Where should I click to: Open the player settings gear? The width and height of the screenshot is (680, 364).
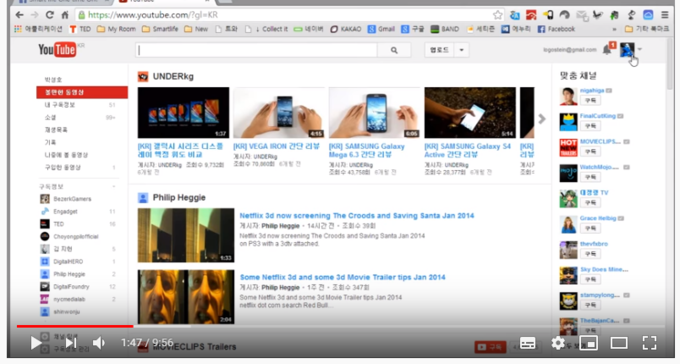click(x=558, y=343)
